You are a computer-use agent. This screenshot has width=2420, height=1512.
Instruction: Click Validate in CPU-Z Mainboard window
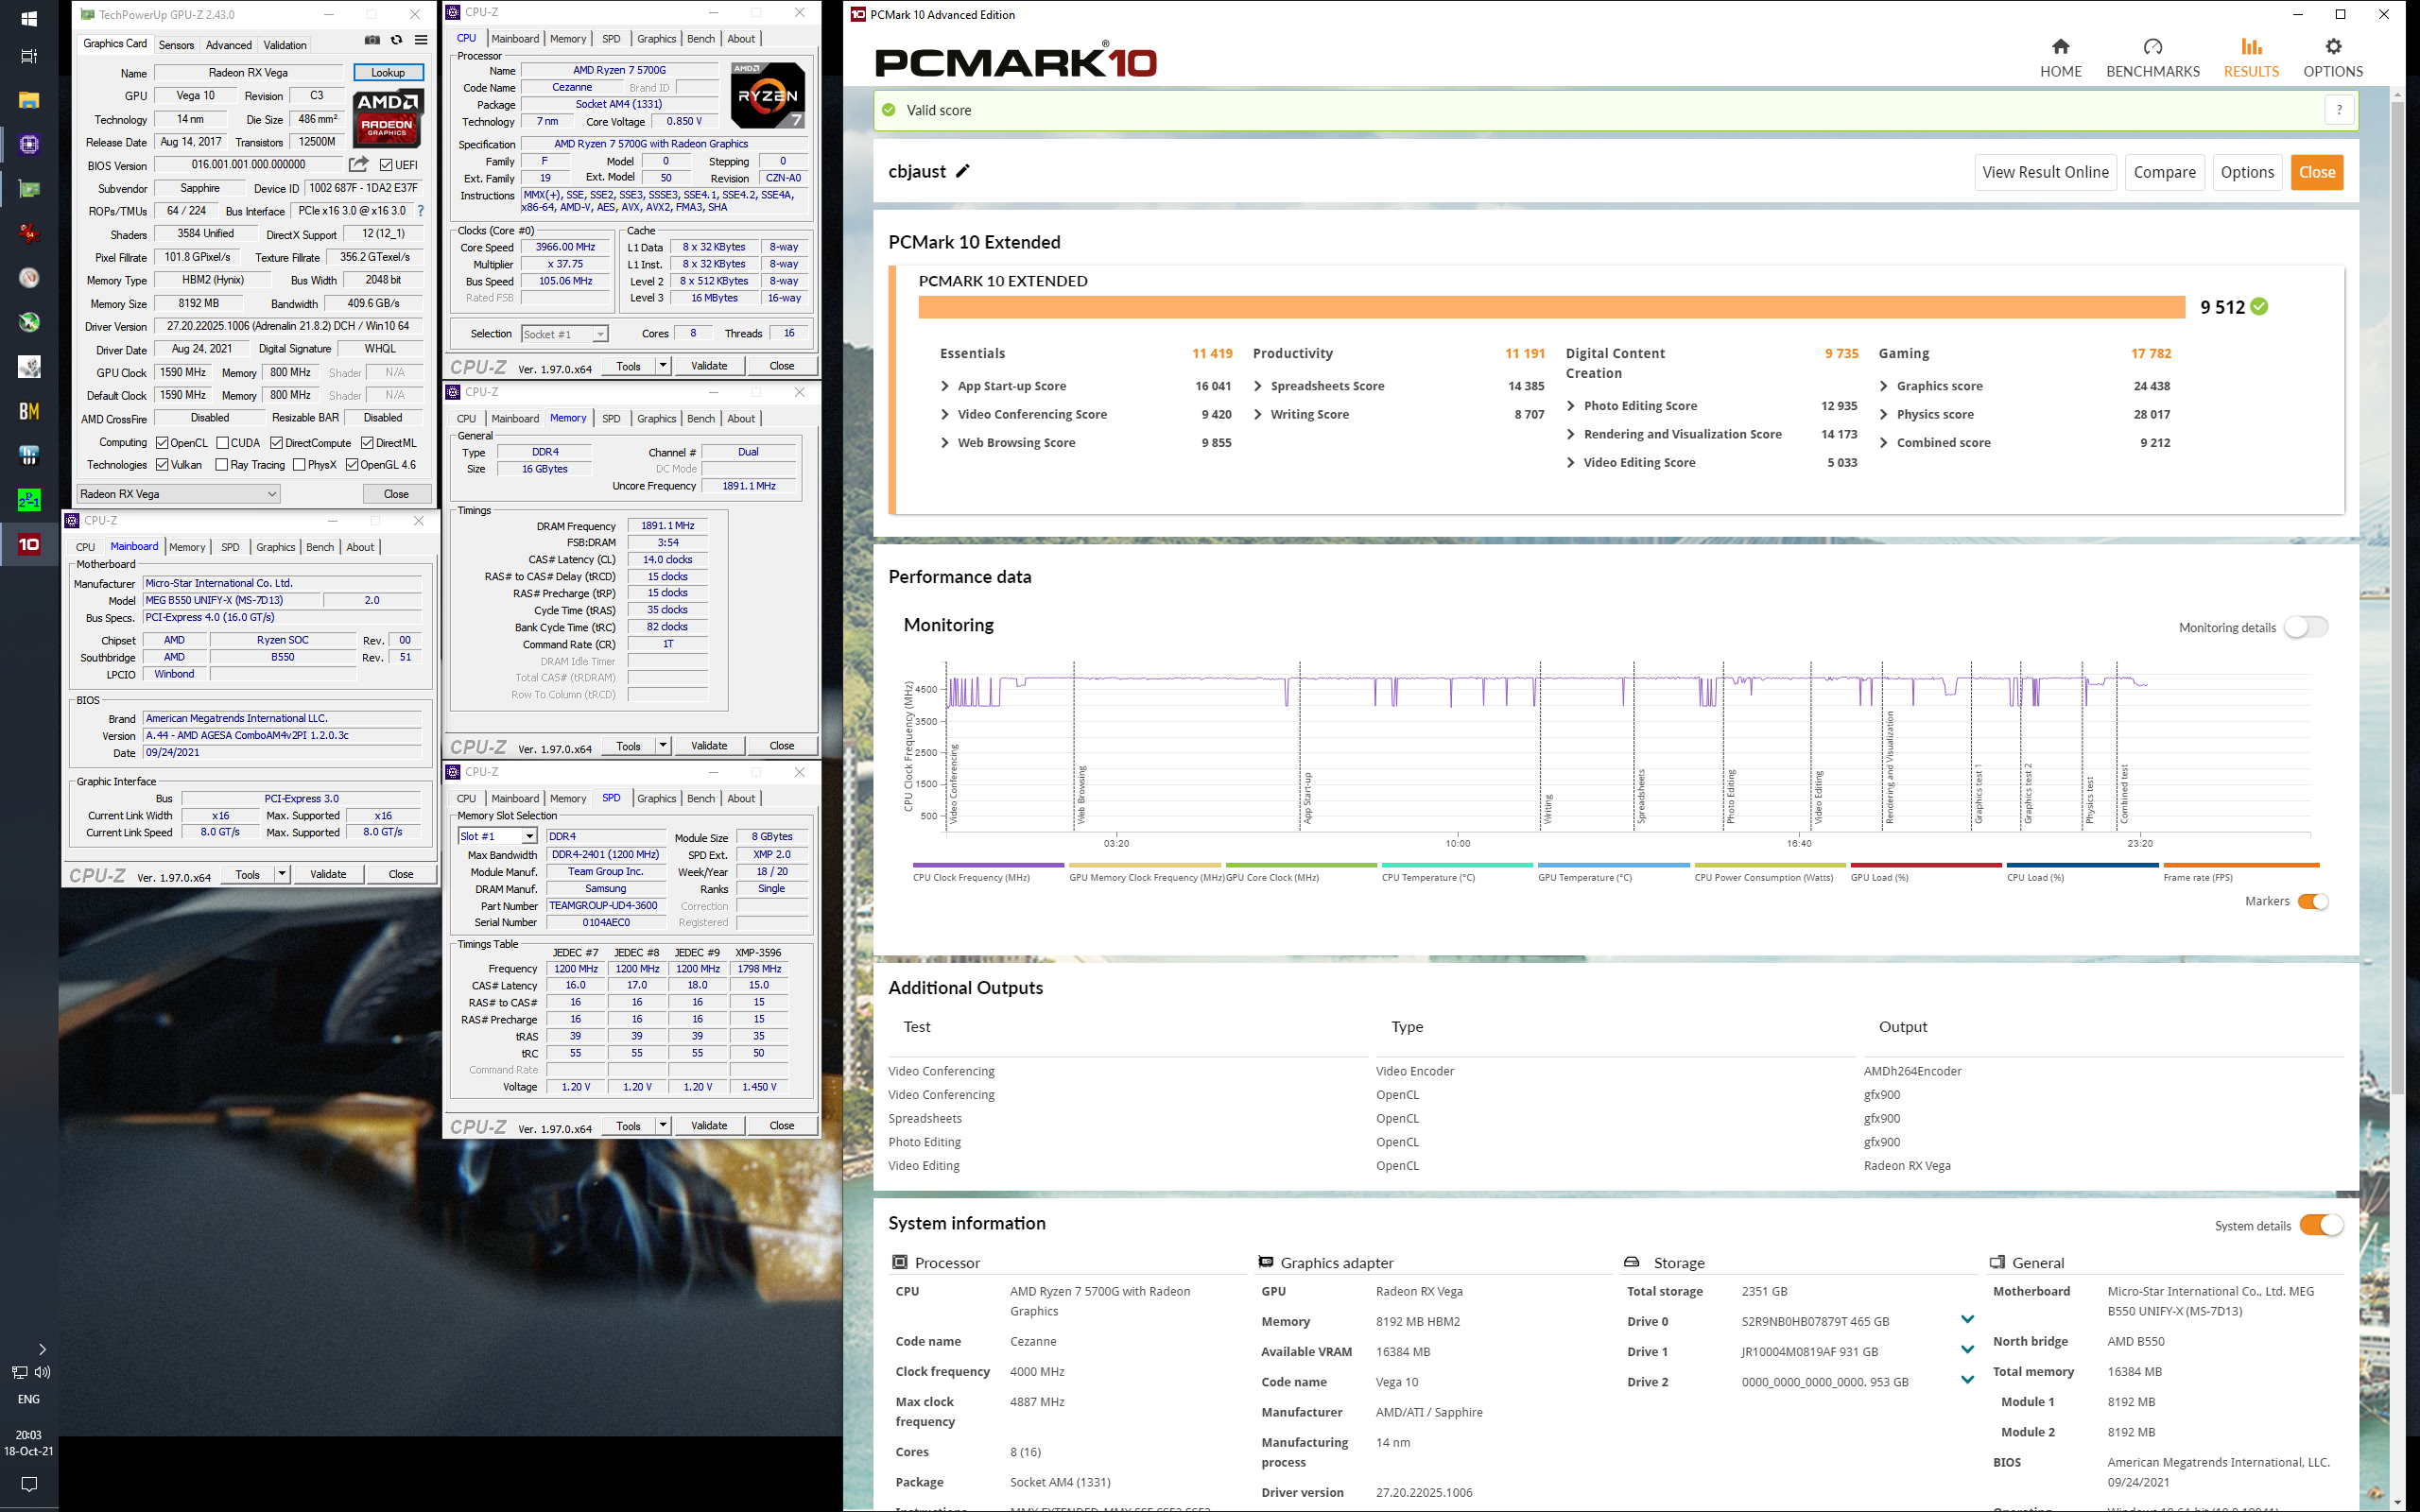coord(328,874)
